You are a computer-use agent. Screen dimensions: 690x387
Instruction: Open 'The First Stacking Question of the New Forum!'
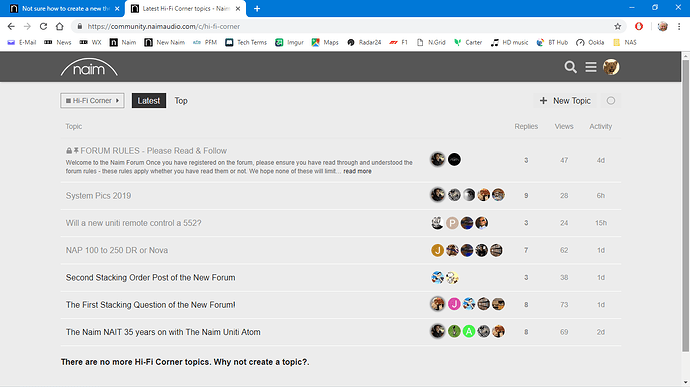point(150,305)
